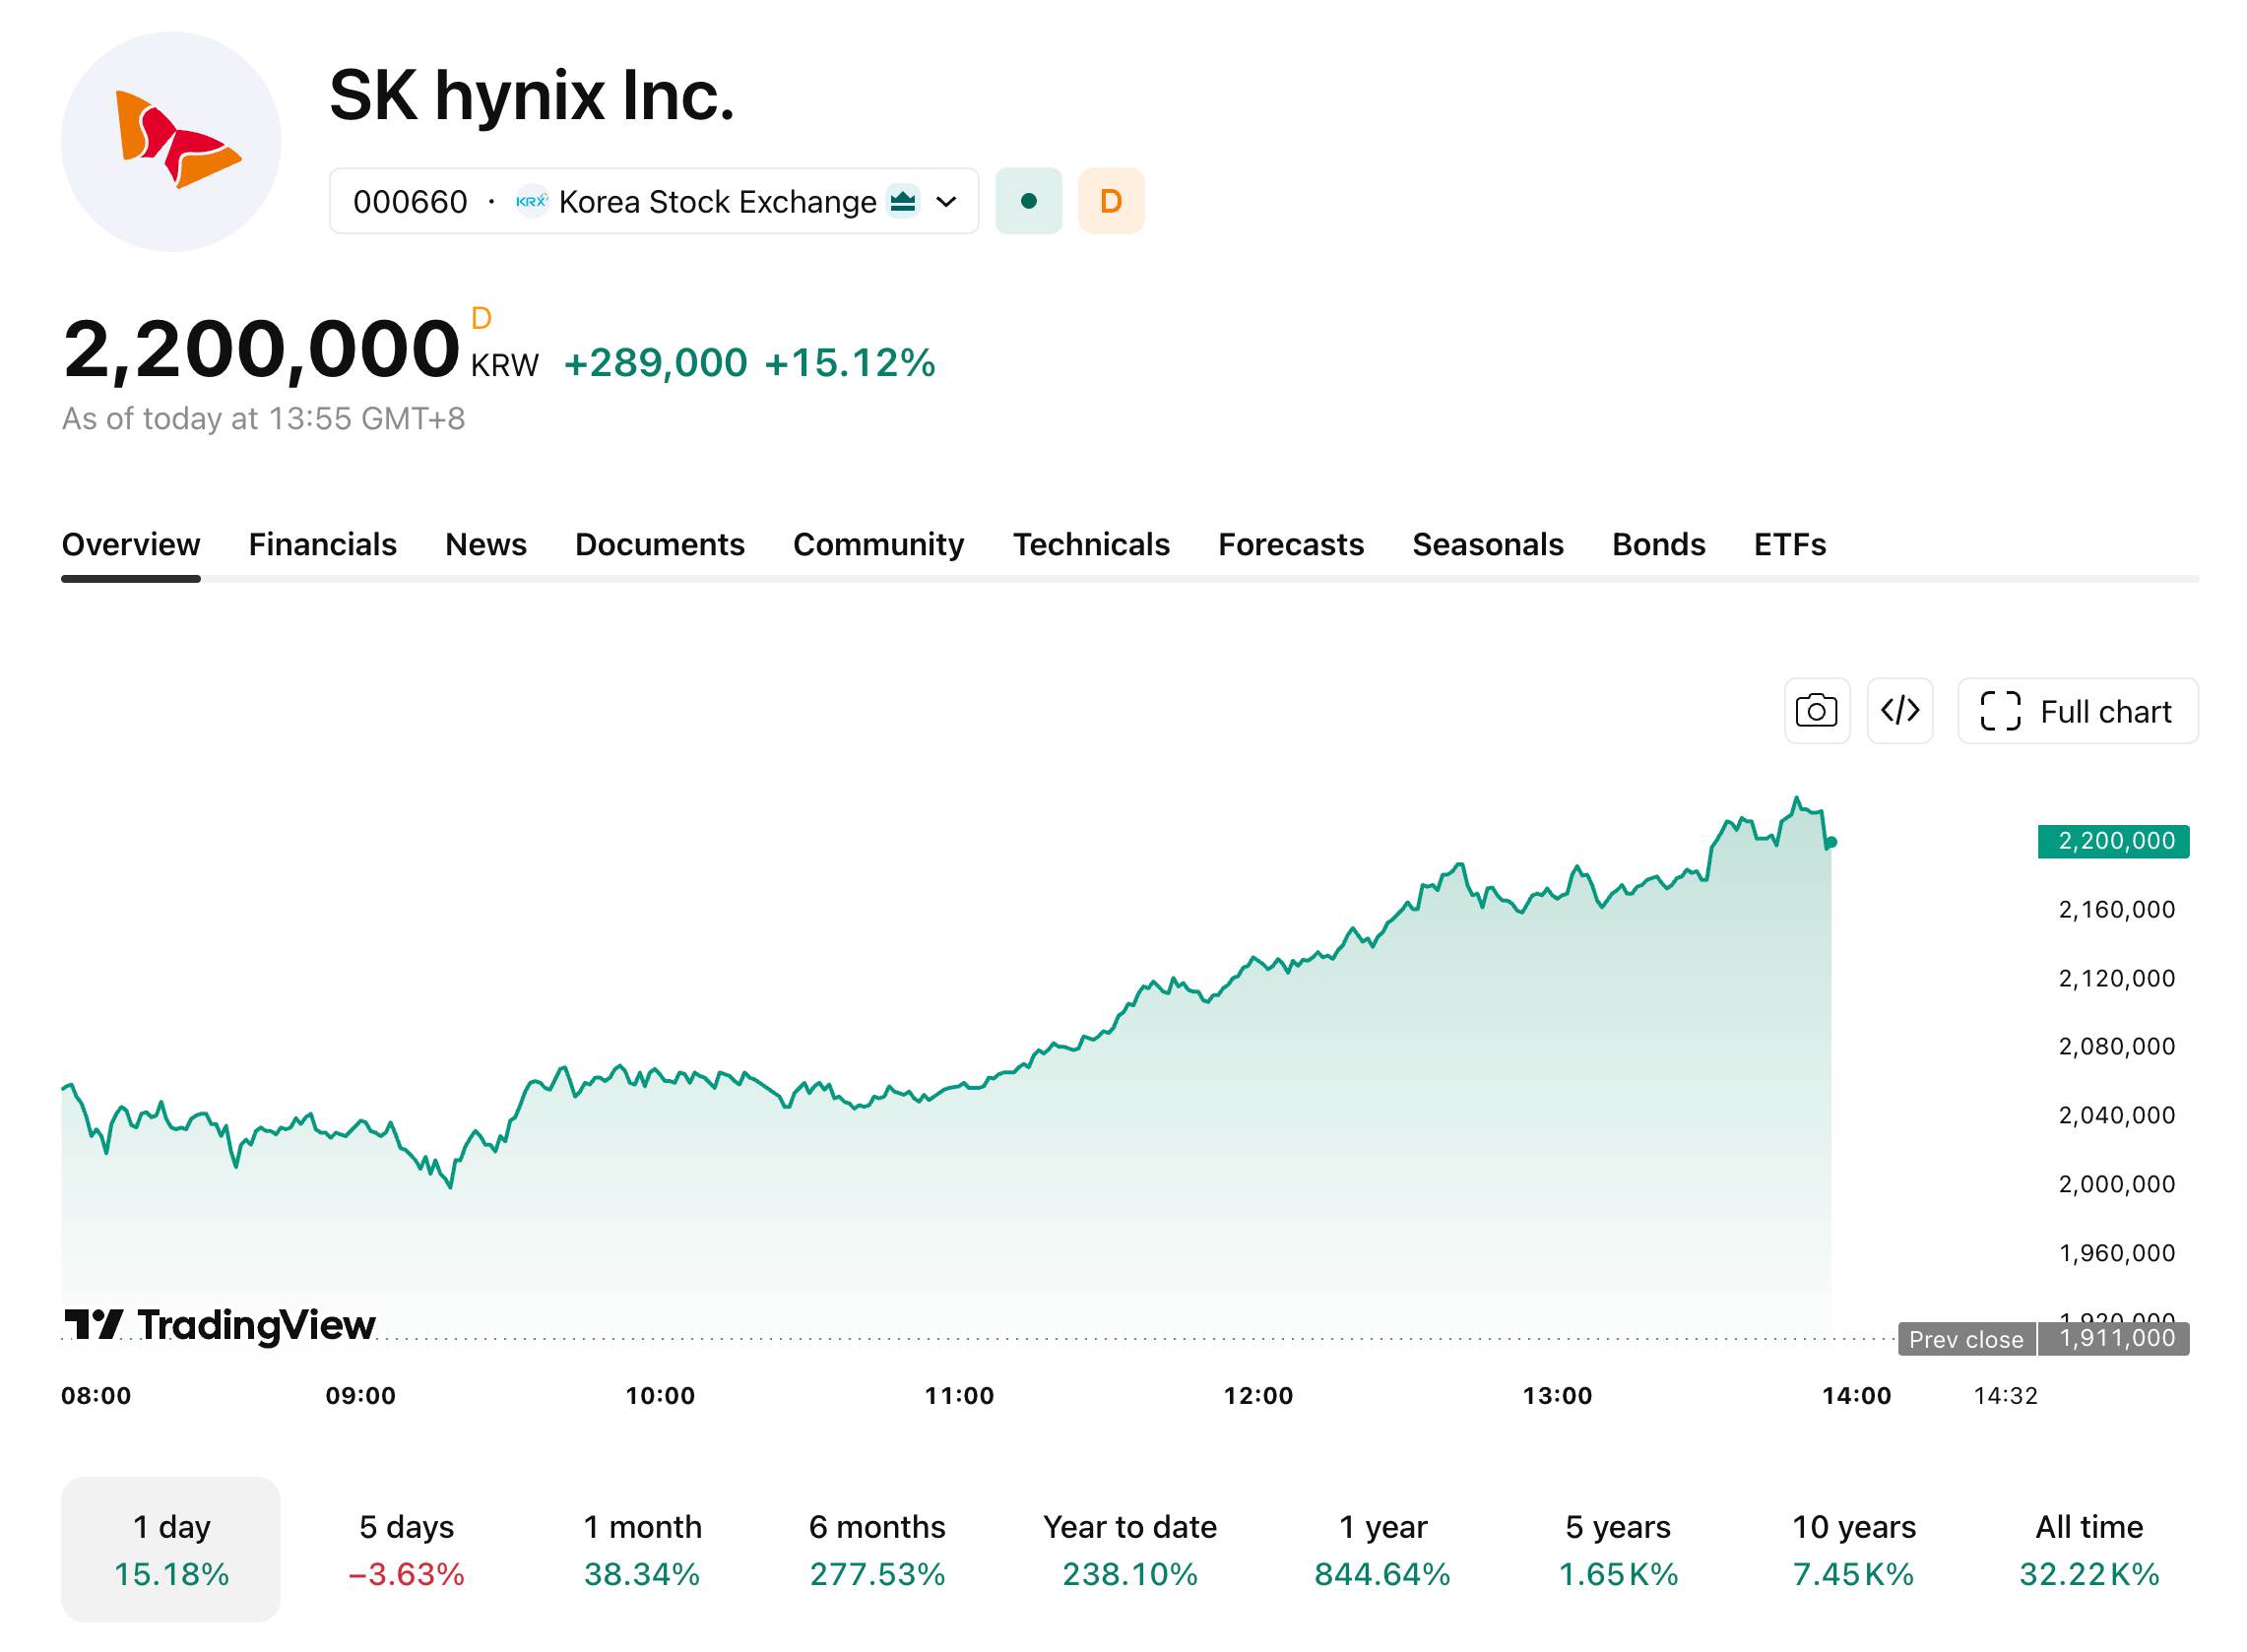Click the 'As of today at 13:55 GMT+8' text
This screenshot has height=1652, width=2247.
click(x=264, y=419)
